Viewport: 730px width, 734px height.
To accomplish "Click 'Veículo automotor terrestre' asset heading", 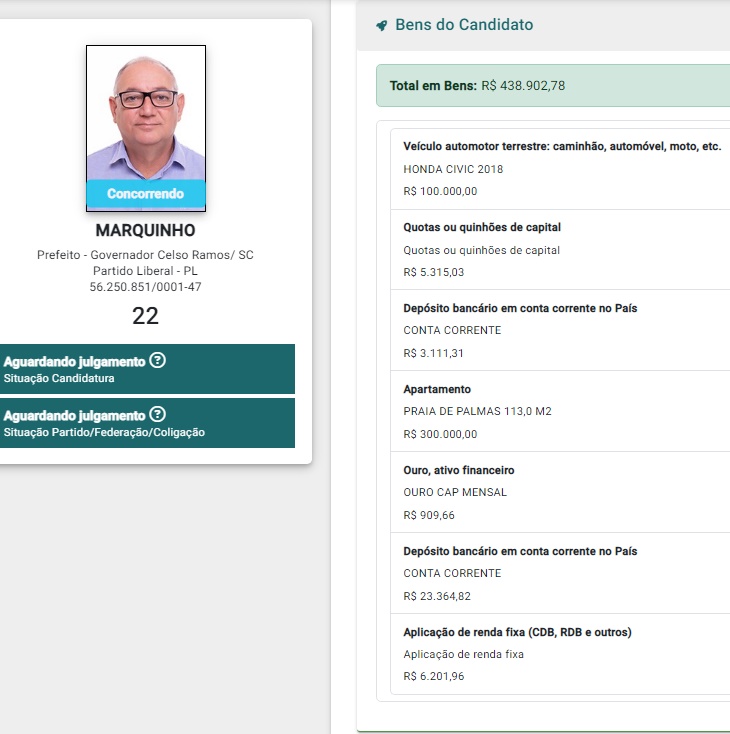I will point(562,147).
